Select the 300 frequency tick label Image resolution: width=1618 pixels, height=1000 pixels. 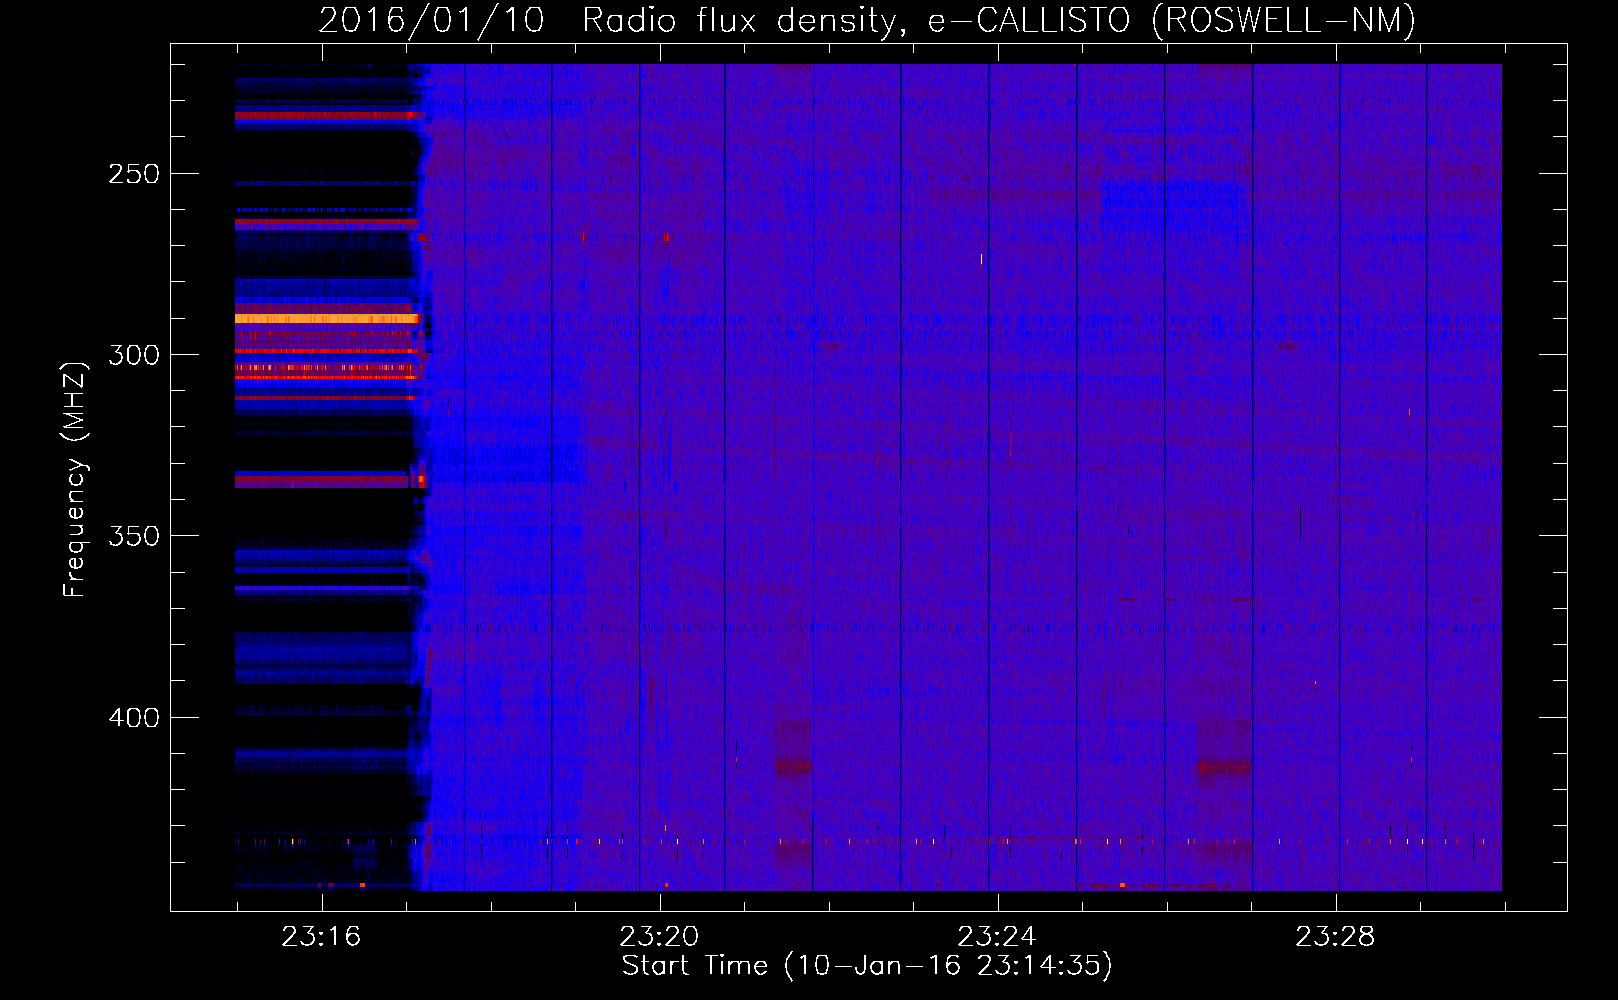pos(133,355)
